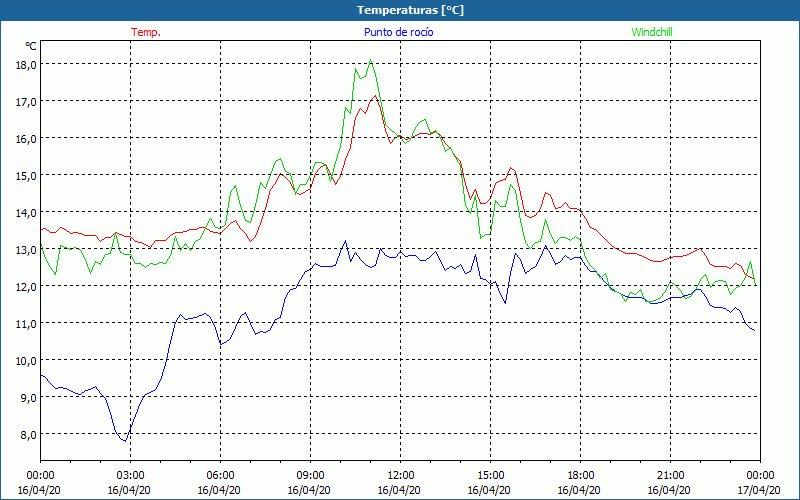800x500 pixels.
Task: Click the 17,0 y-axis value
Action: coord(26,102)
